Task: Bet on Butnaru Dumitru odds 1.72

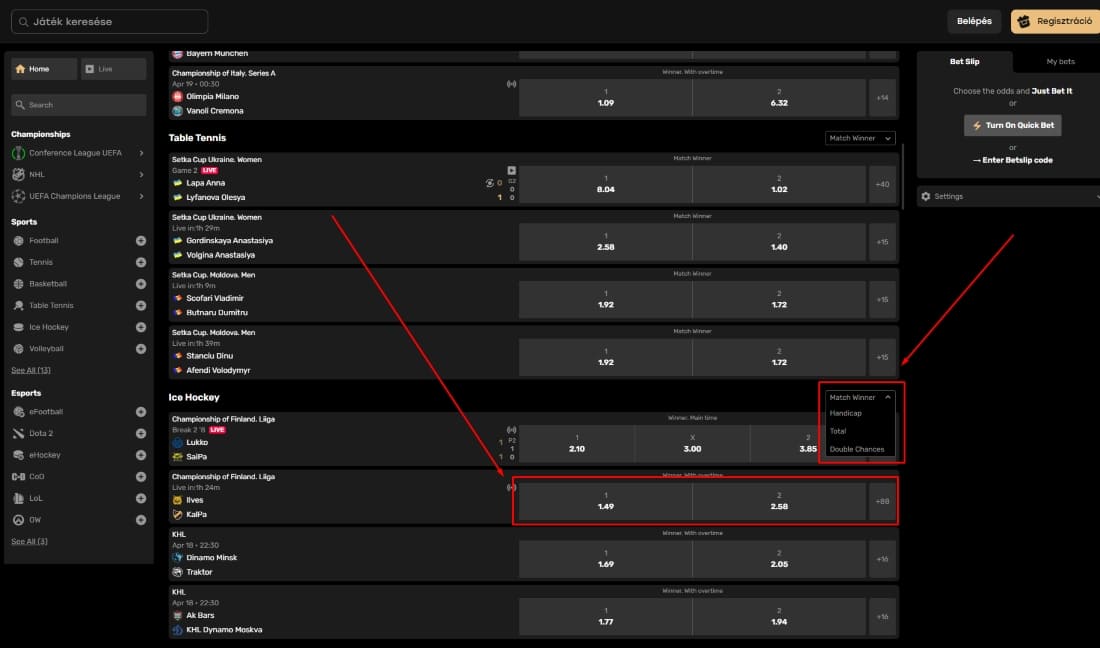Action: click(x=779, y=299)
